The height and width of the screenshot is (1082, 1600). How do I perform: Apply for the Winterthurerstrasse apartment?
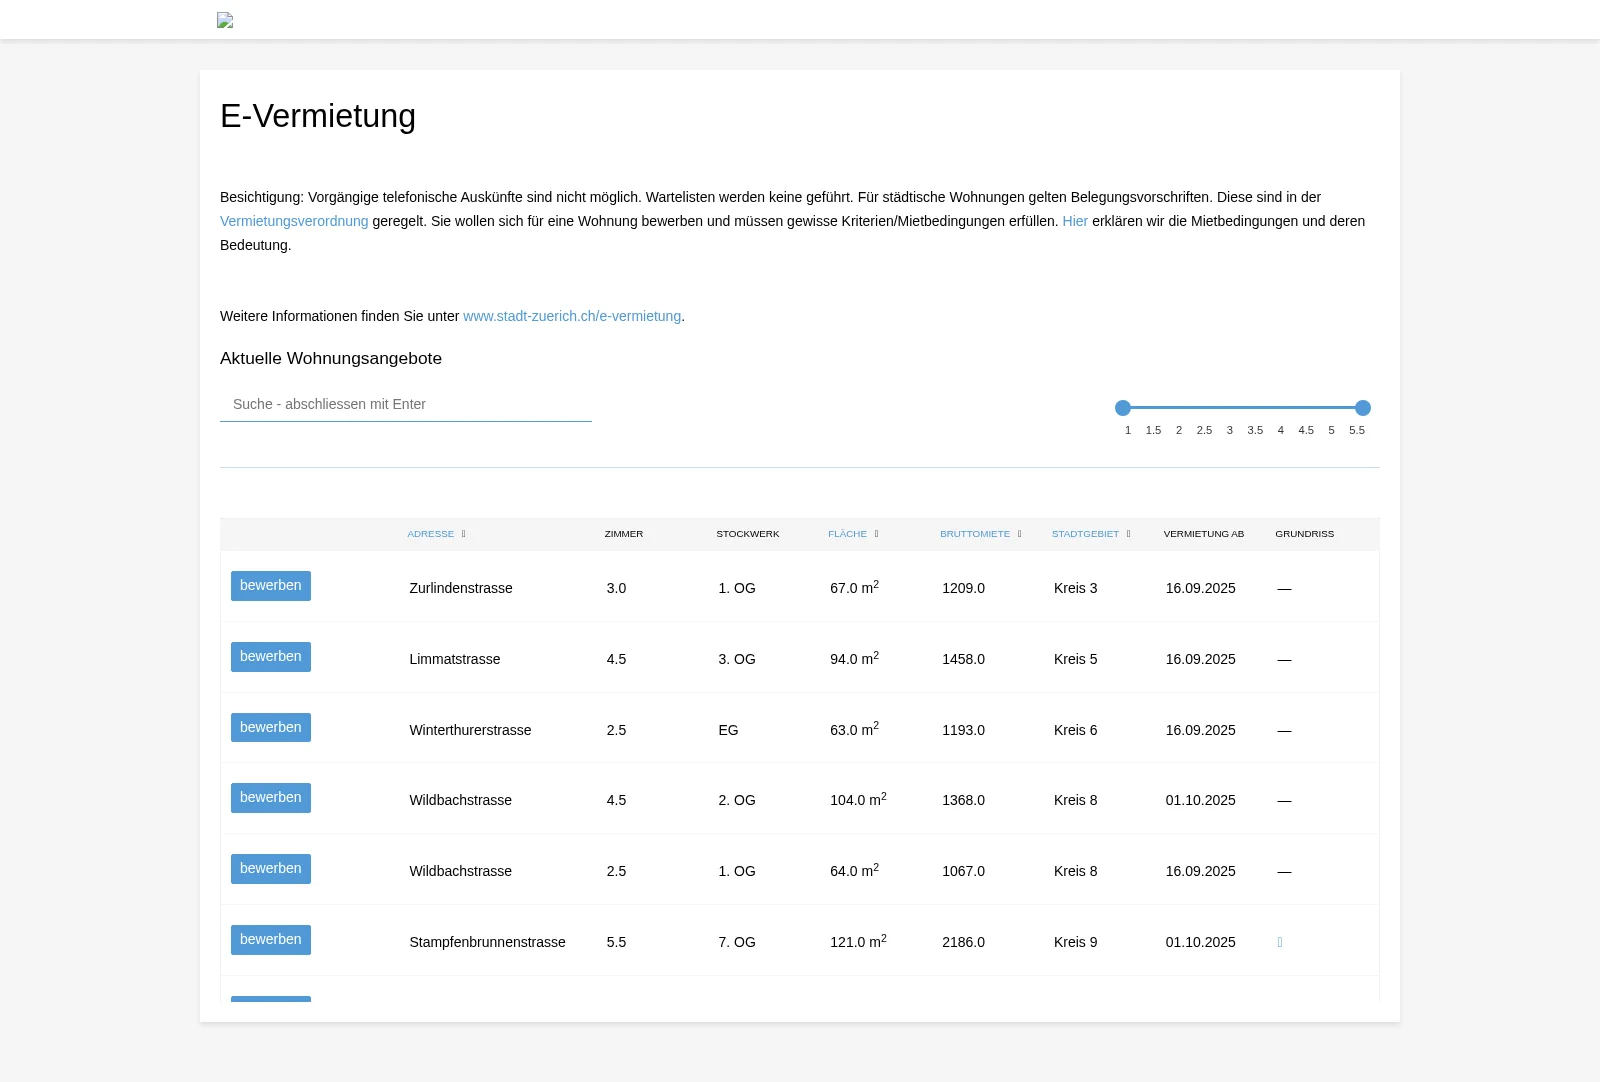coord(271,728)
